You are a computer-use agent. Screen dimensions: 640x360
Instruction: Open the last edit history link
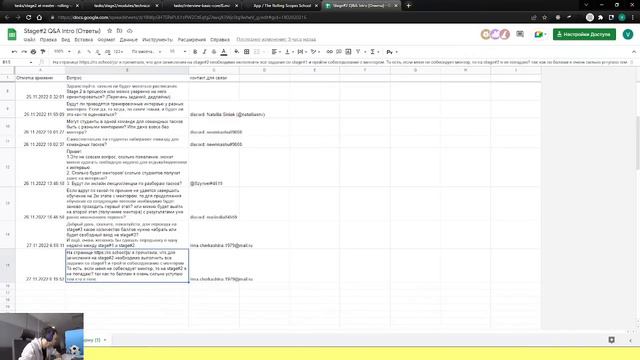click(276, 40)
